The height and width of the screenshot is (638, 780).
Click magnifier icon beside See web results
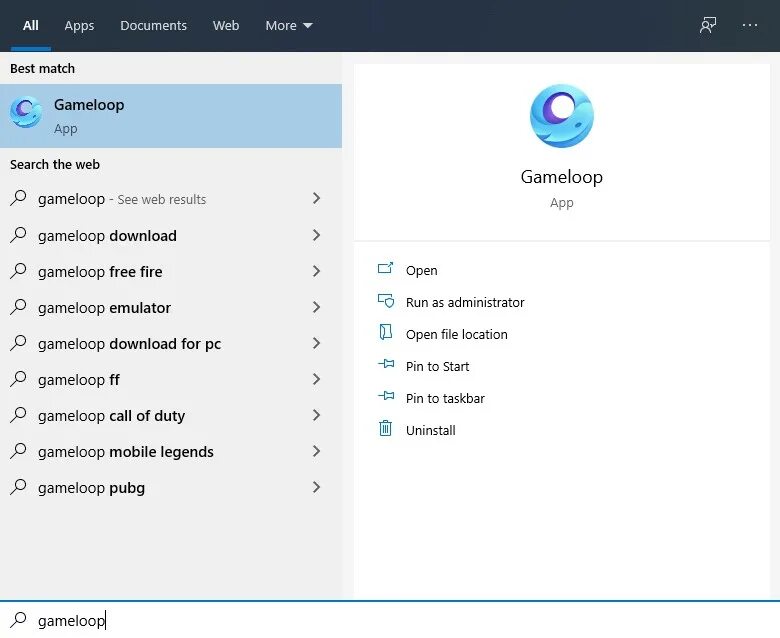(x=18, y=198)
